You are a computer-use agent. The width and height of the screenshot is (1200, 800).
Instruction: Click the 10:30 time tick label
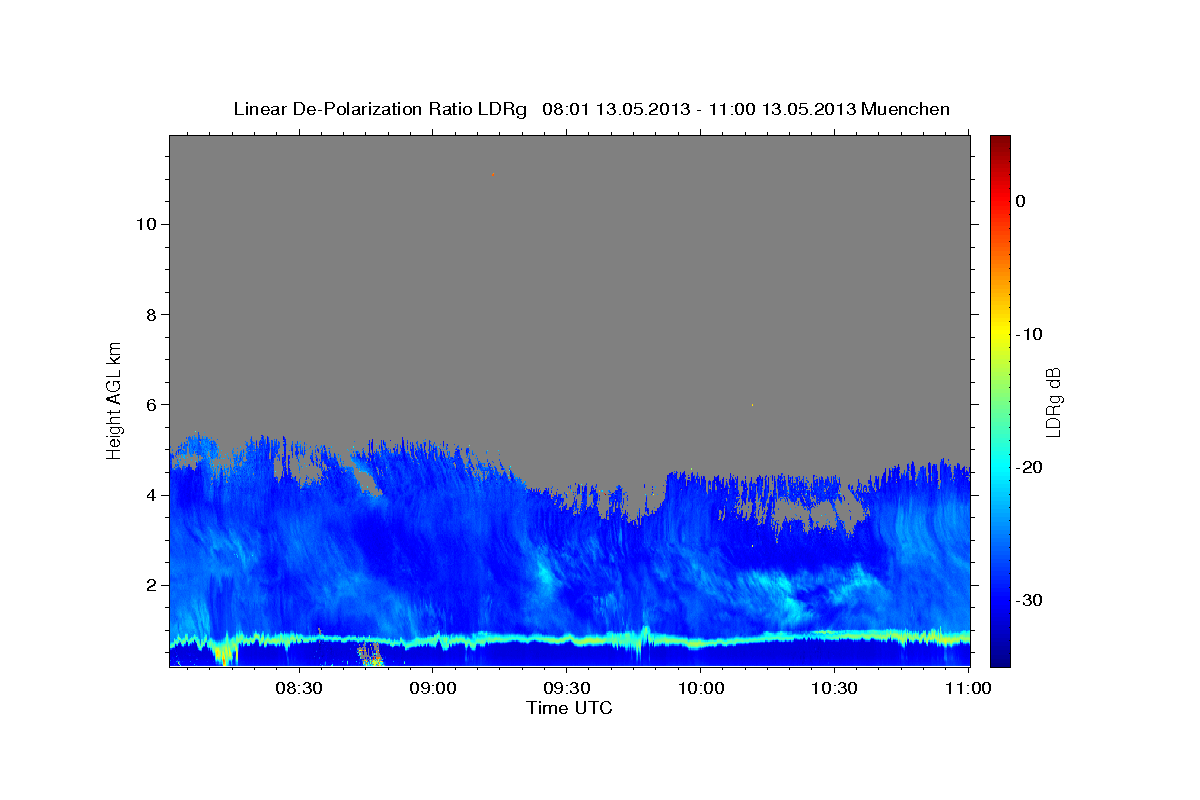834,689
